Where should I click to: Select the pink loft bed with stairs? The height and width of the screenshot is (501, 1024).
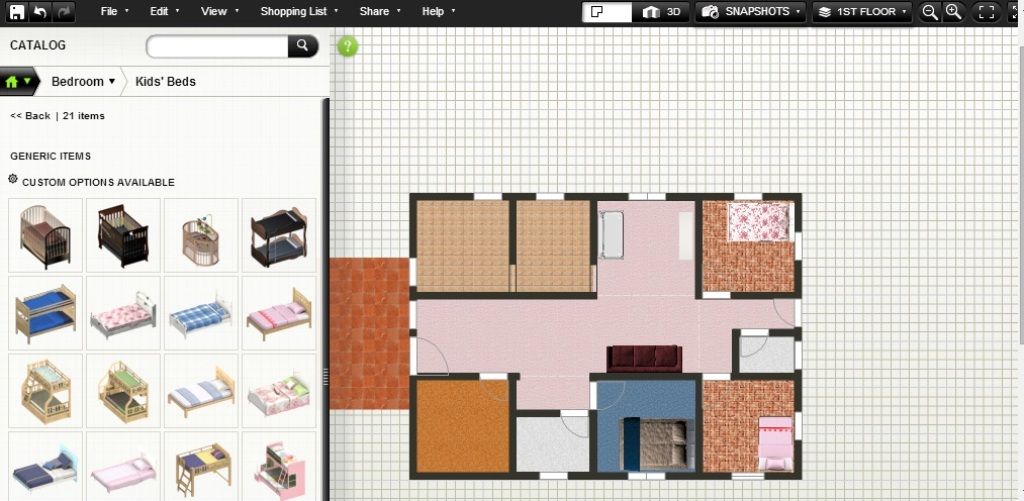[279, 466]
